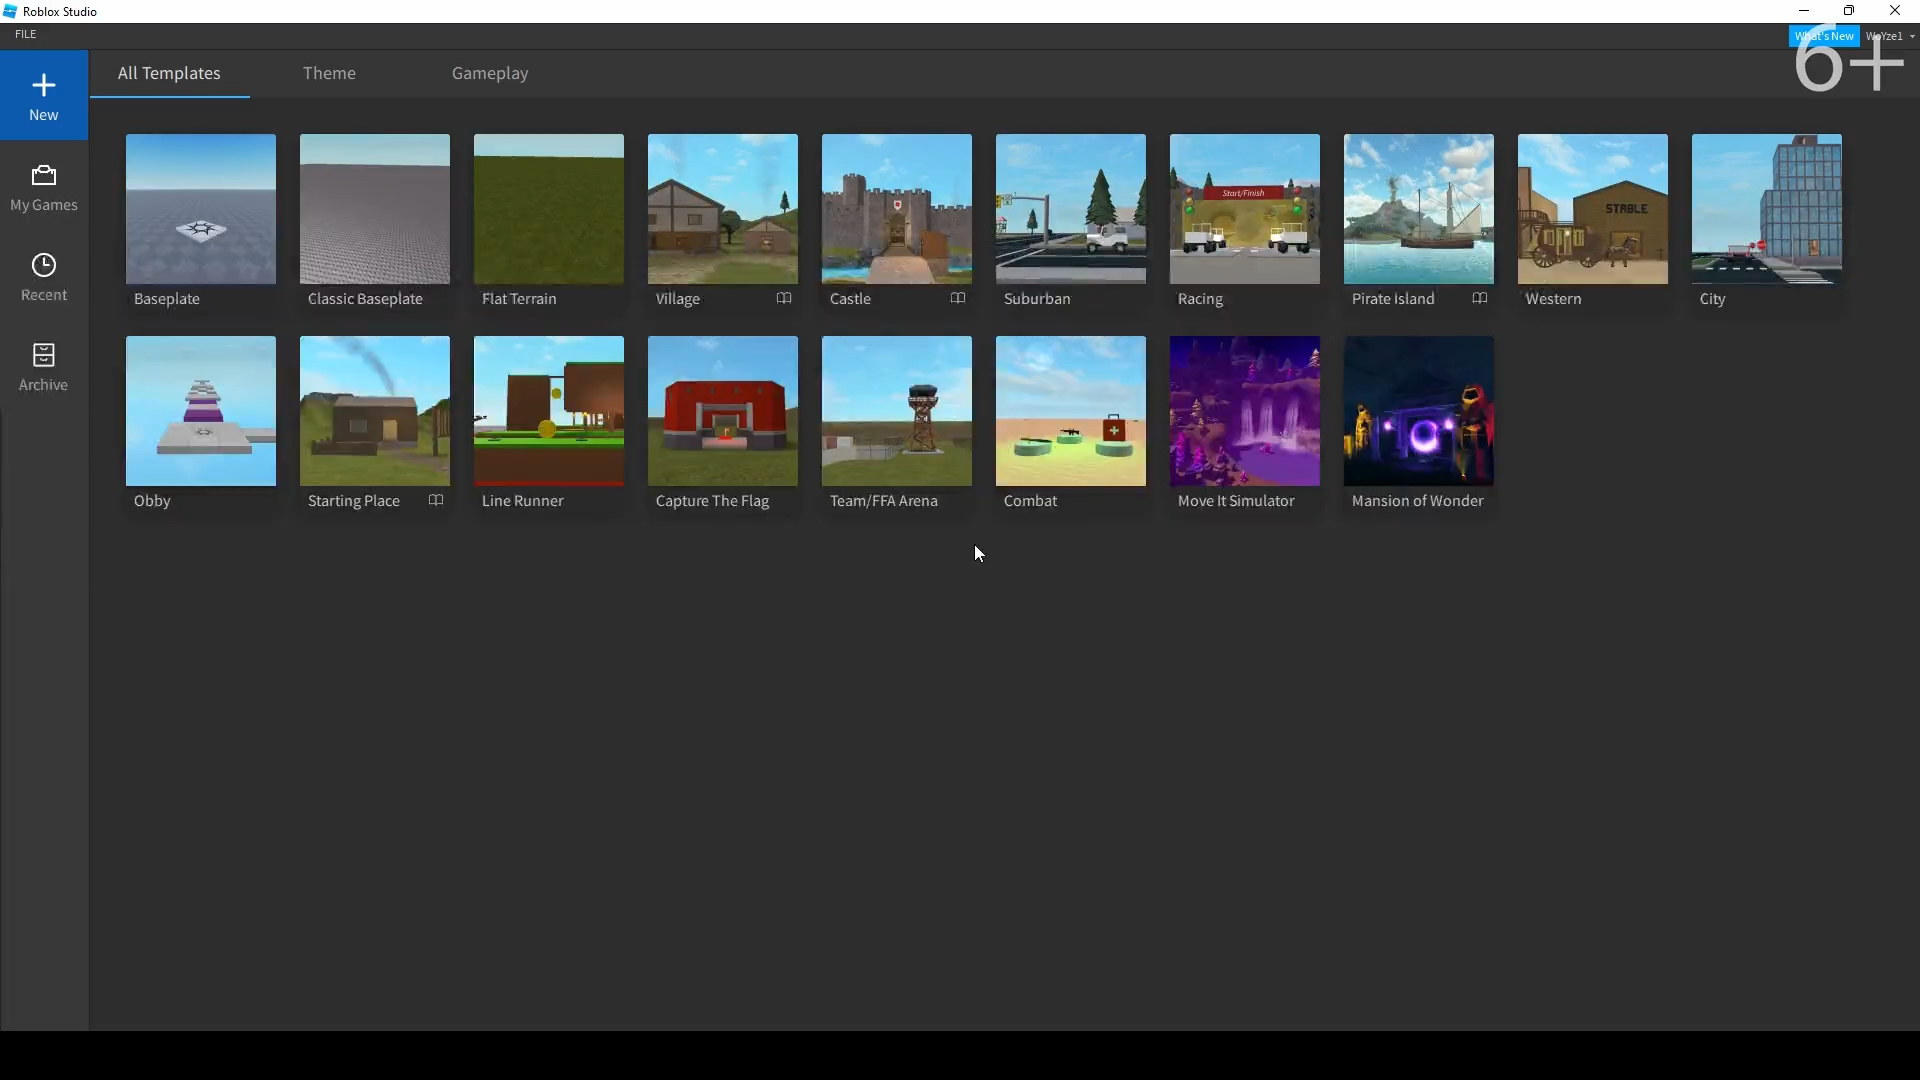Click the City text label
Viewport: 1920px width, 1080px height.
pyautogui.click(x=1712, y=299)
